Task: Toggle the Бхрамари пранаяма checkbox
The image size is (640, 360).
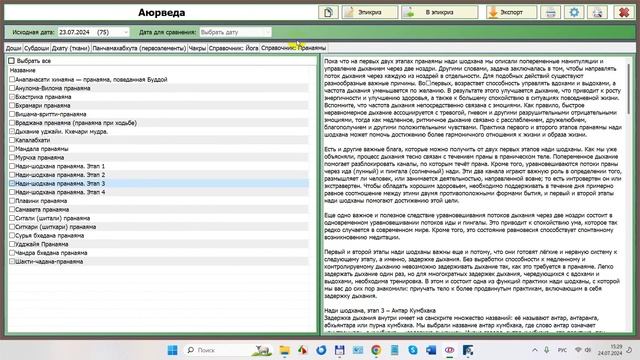Action: [x=12, y=105]
